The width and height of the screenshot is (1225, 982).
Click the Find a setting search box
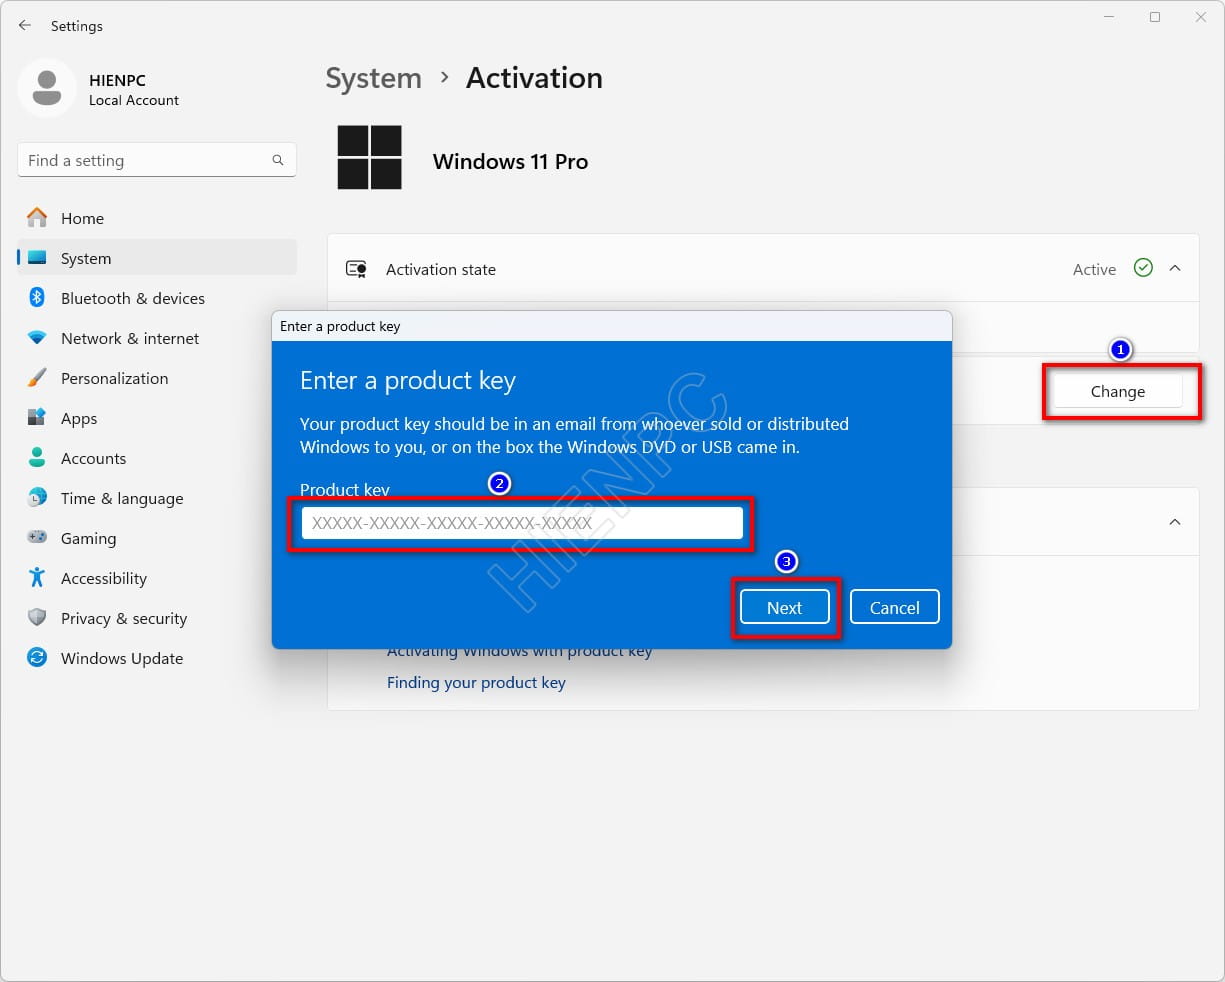pyautogui.click(x=157, y=160)
